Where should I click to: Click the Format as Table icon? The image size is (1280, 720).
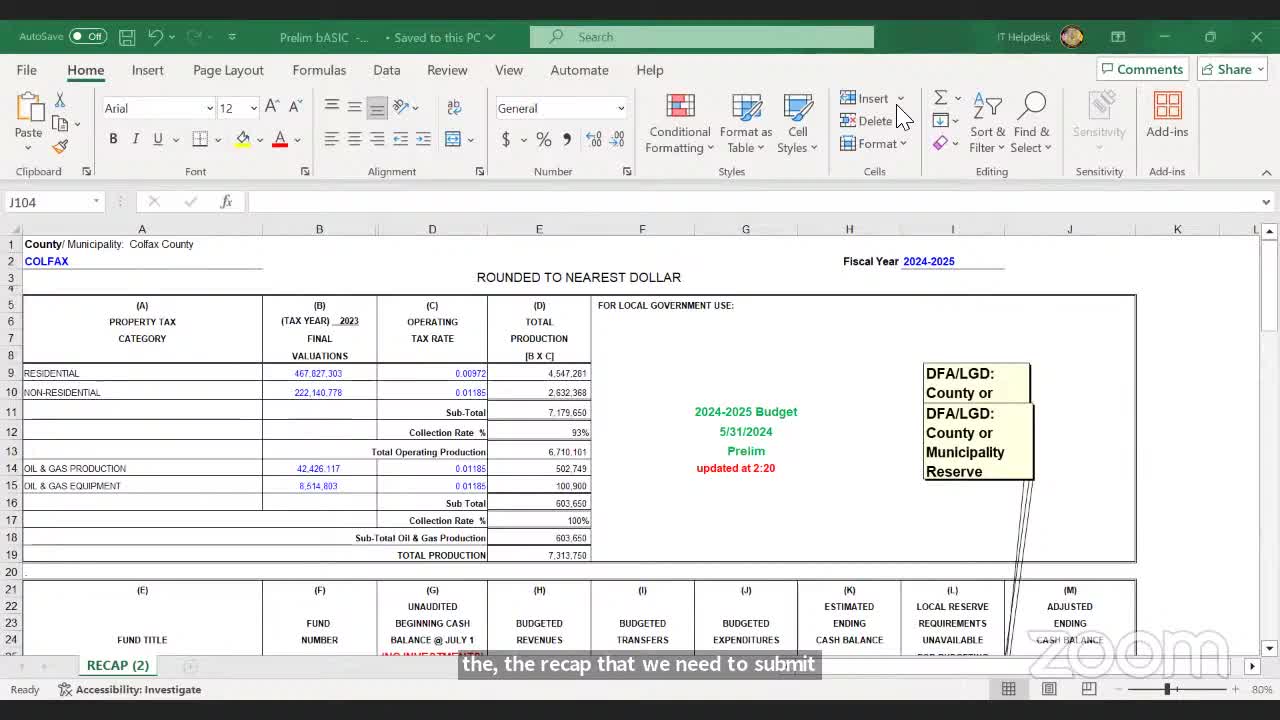(x=746, y=124)
